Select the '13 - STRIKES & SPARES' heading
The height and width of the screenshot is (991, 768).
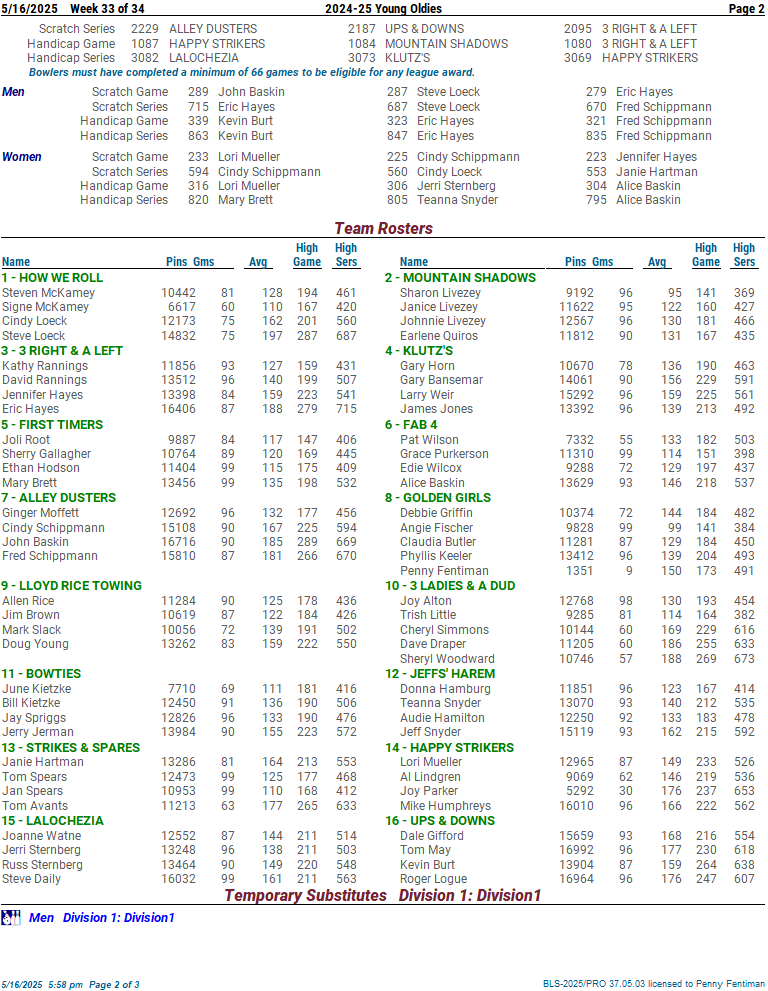70,748
